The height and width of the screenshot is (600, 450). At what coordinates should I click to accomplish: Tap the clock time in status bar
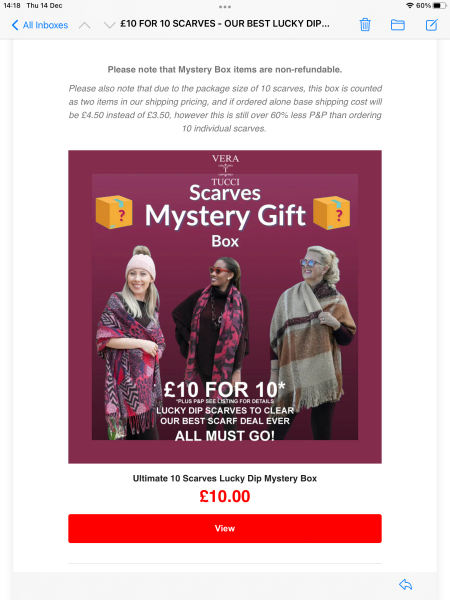pos(12,6)
